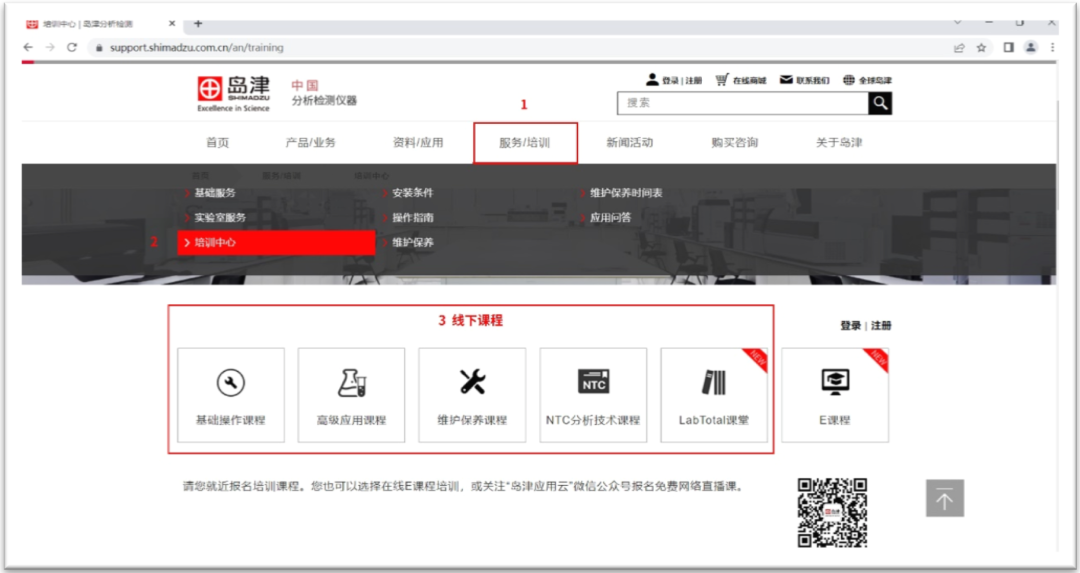Bookmark this page with star icon
The height and width of the screenshot is (573, 1080).
tap(982, 47)
